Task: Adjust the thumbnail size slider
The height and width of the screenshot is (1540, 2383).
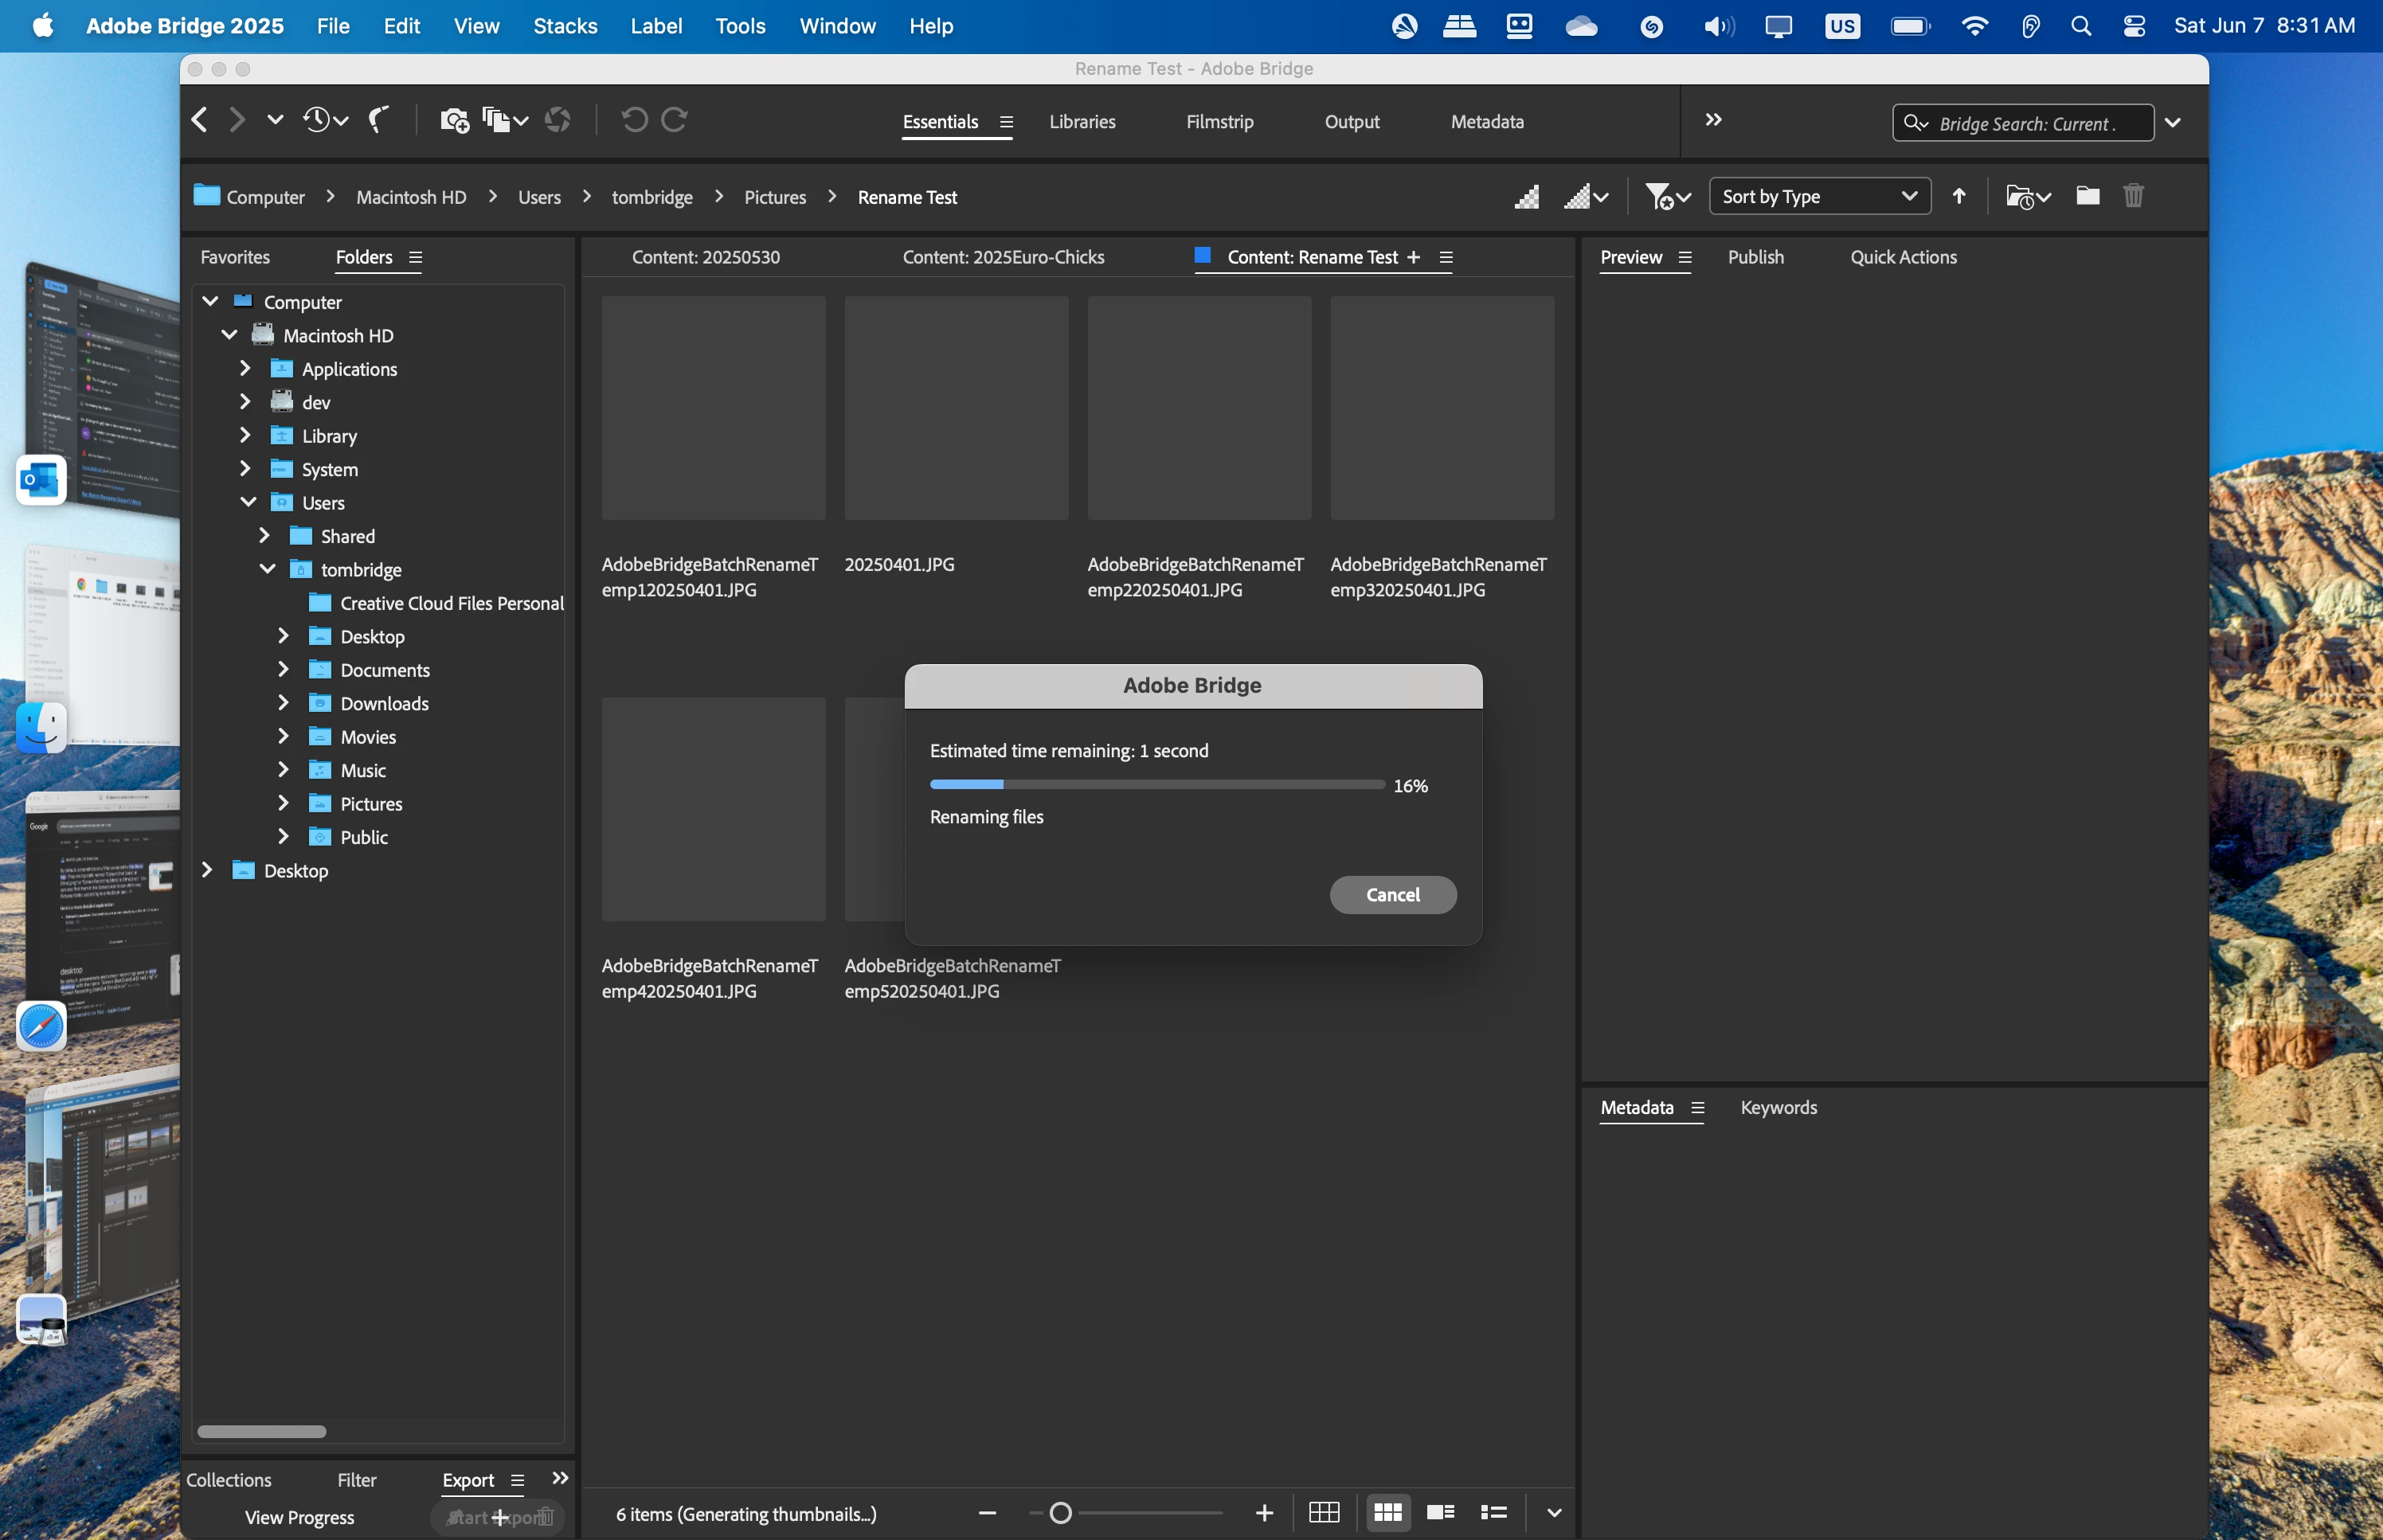Action: [1061, 1513]
